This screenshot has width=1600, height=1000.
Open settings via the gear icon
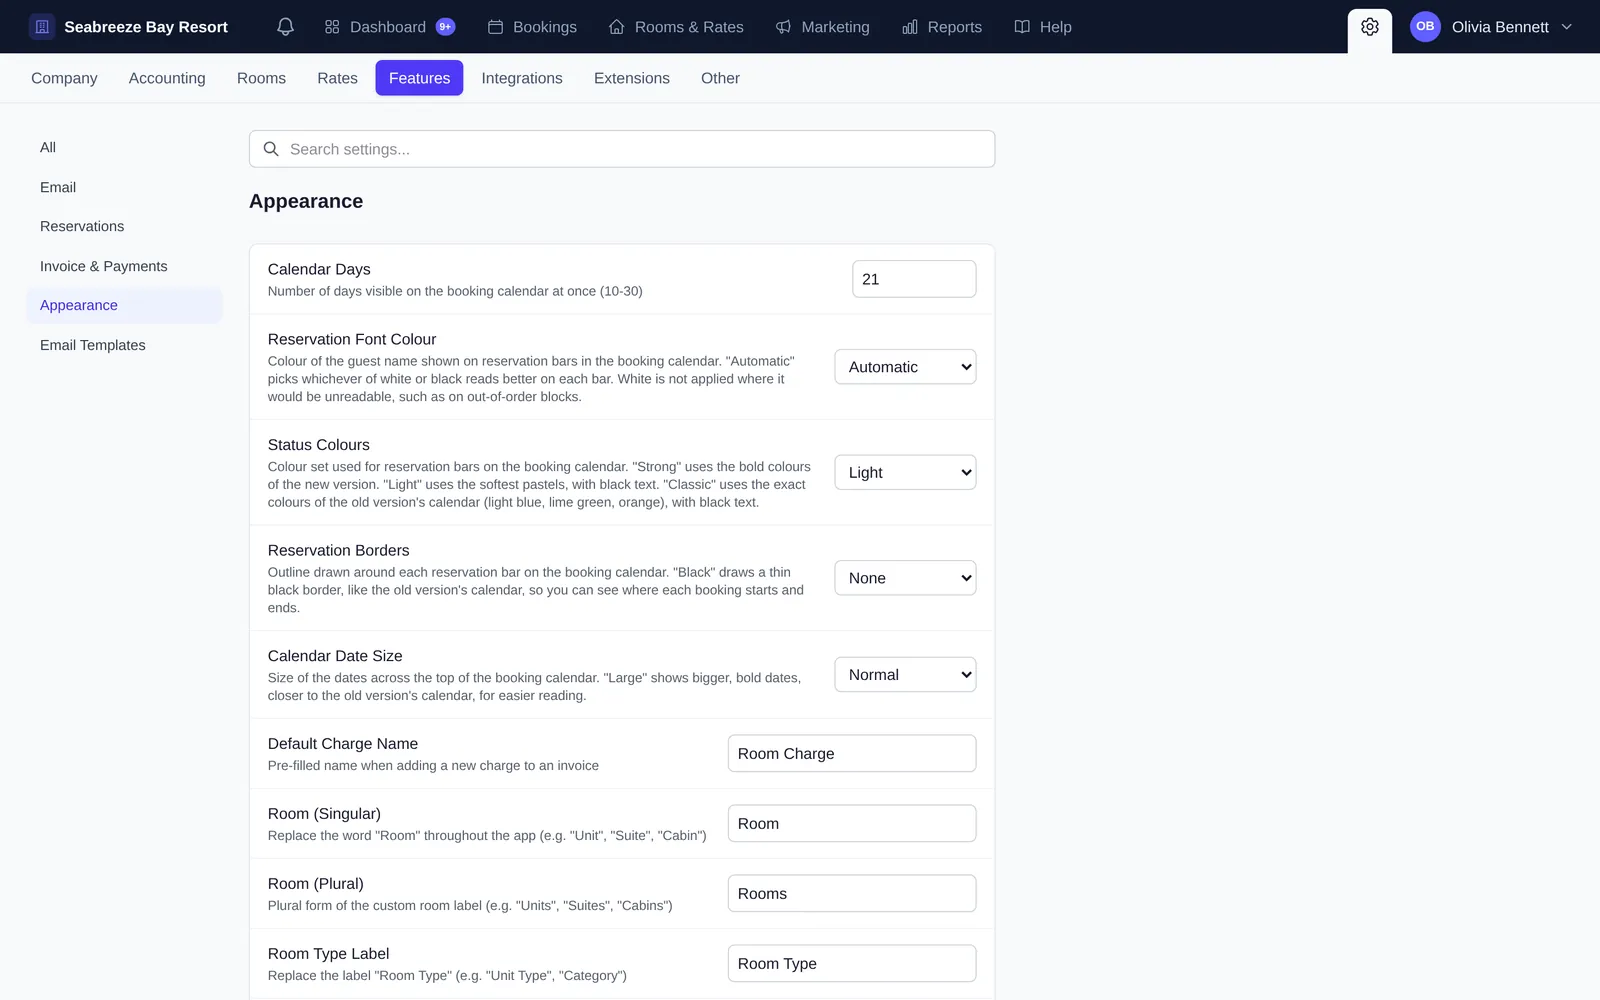[x=1370, y=27]
